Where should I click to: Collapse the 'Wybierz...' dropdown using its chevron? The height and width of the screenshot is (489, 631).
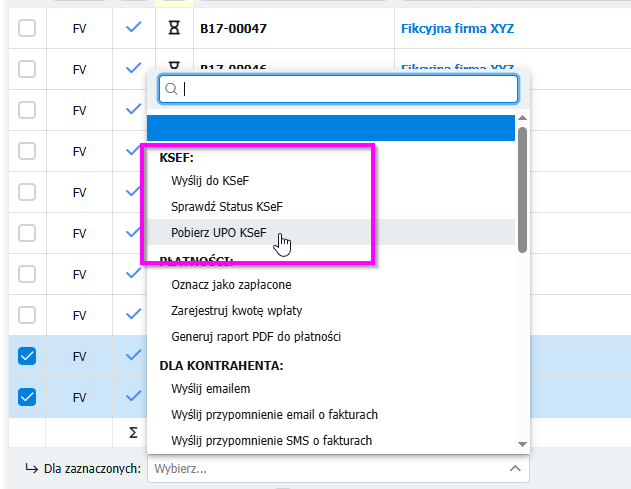pyautogui.click(x=514, y=468)
